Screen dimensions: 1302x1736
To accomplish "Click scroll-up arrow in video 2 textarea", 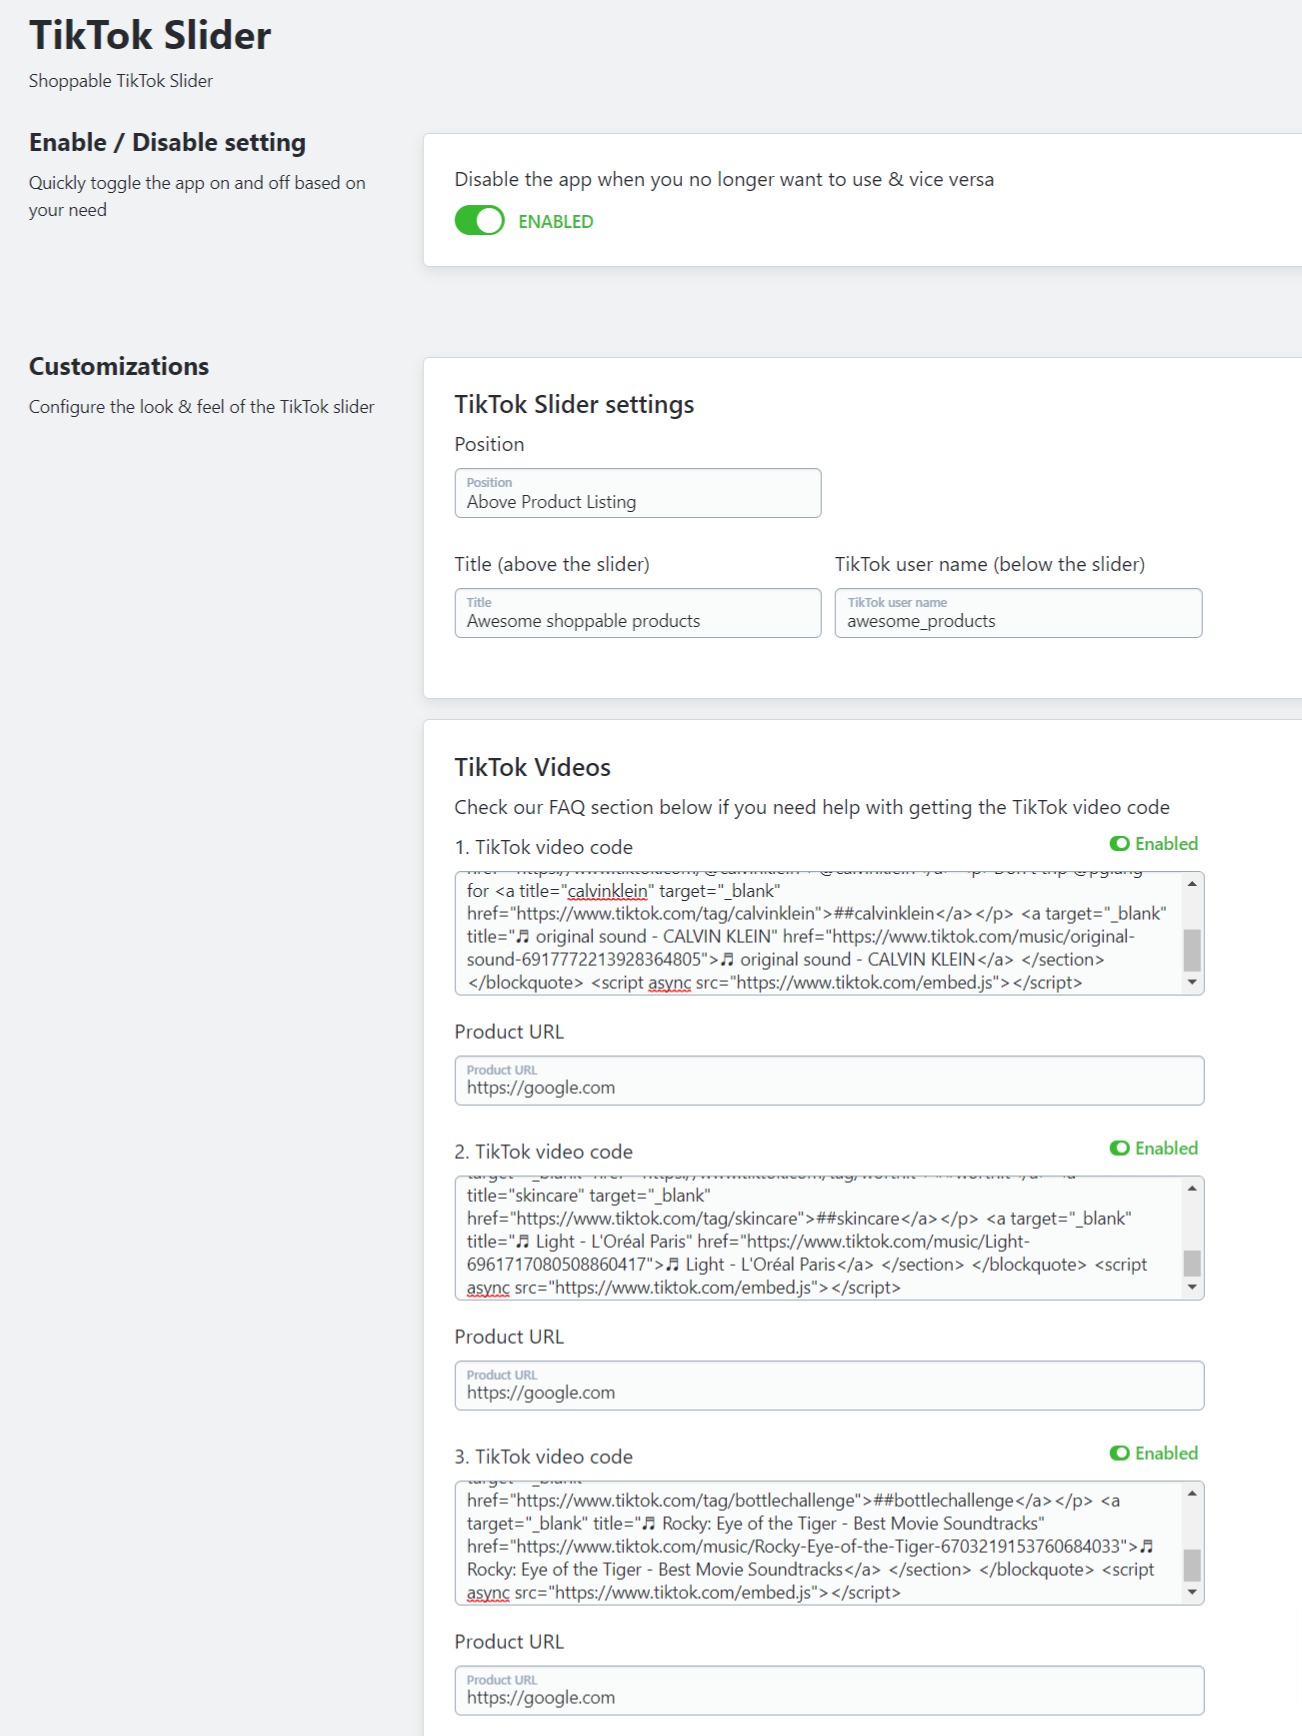I will (1192, 1189).
